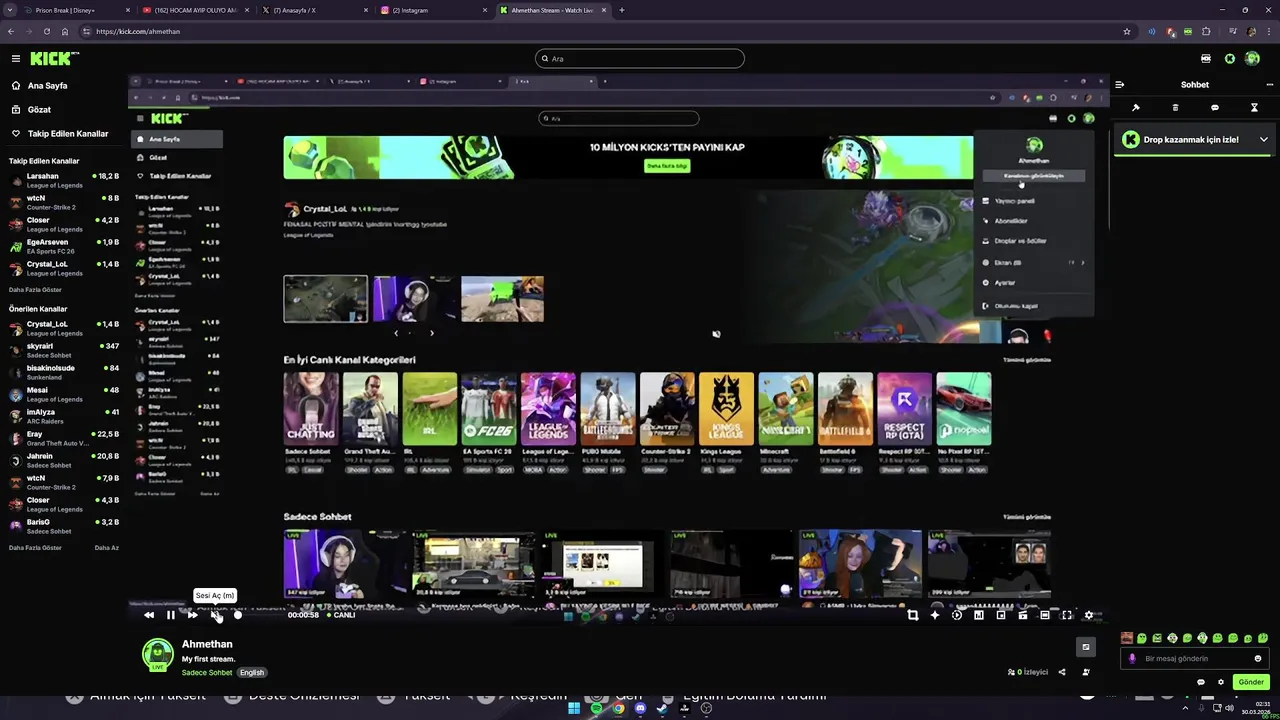1280x720 pixels.
Task: Click the chat bubble icon in Sohbet header
Action: click(1215, 108)
